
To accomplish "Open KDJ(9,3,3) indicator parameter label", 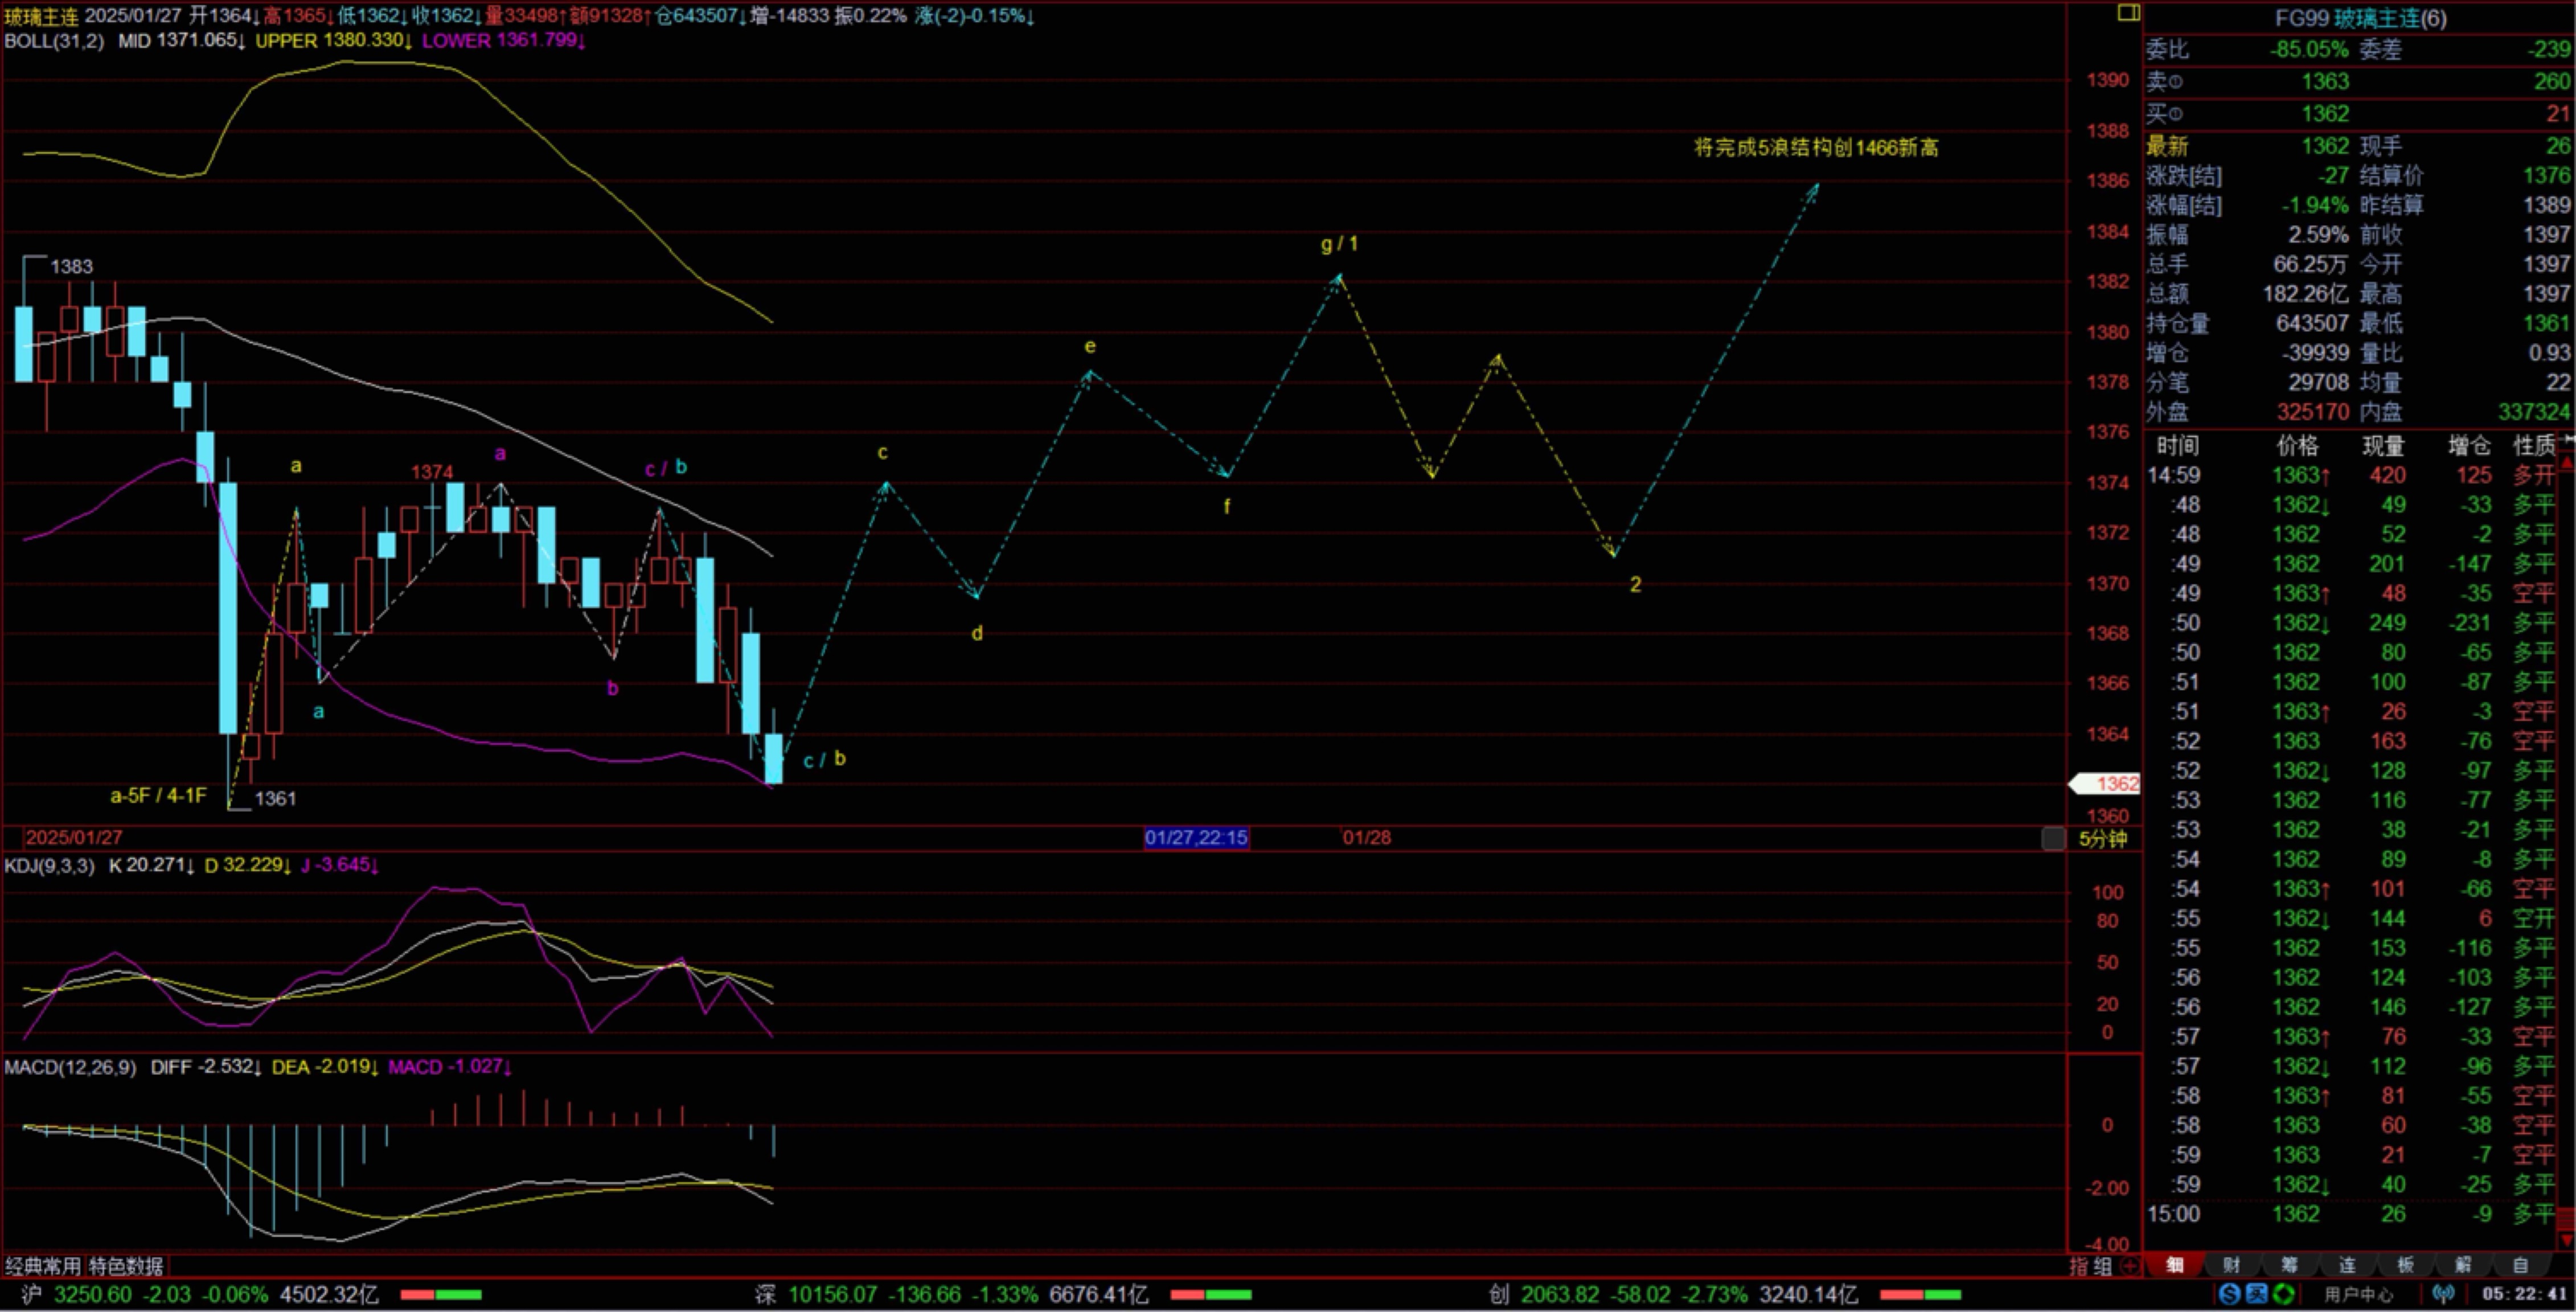I will 50,865.
